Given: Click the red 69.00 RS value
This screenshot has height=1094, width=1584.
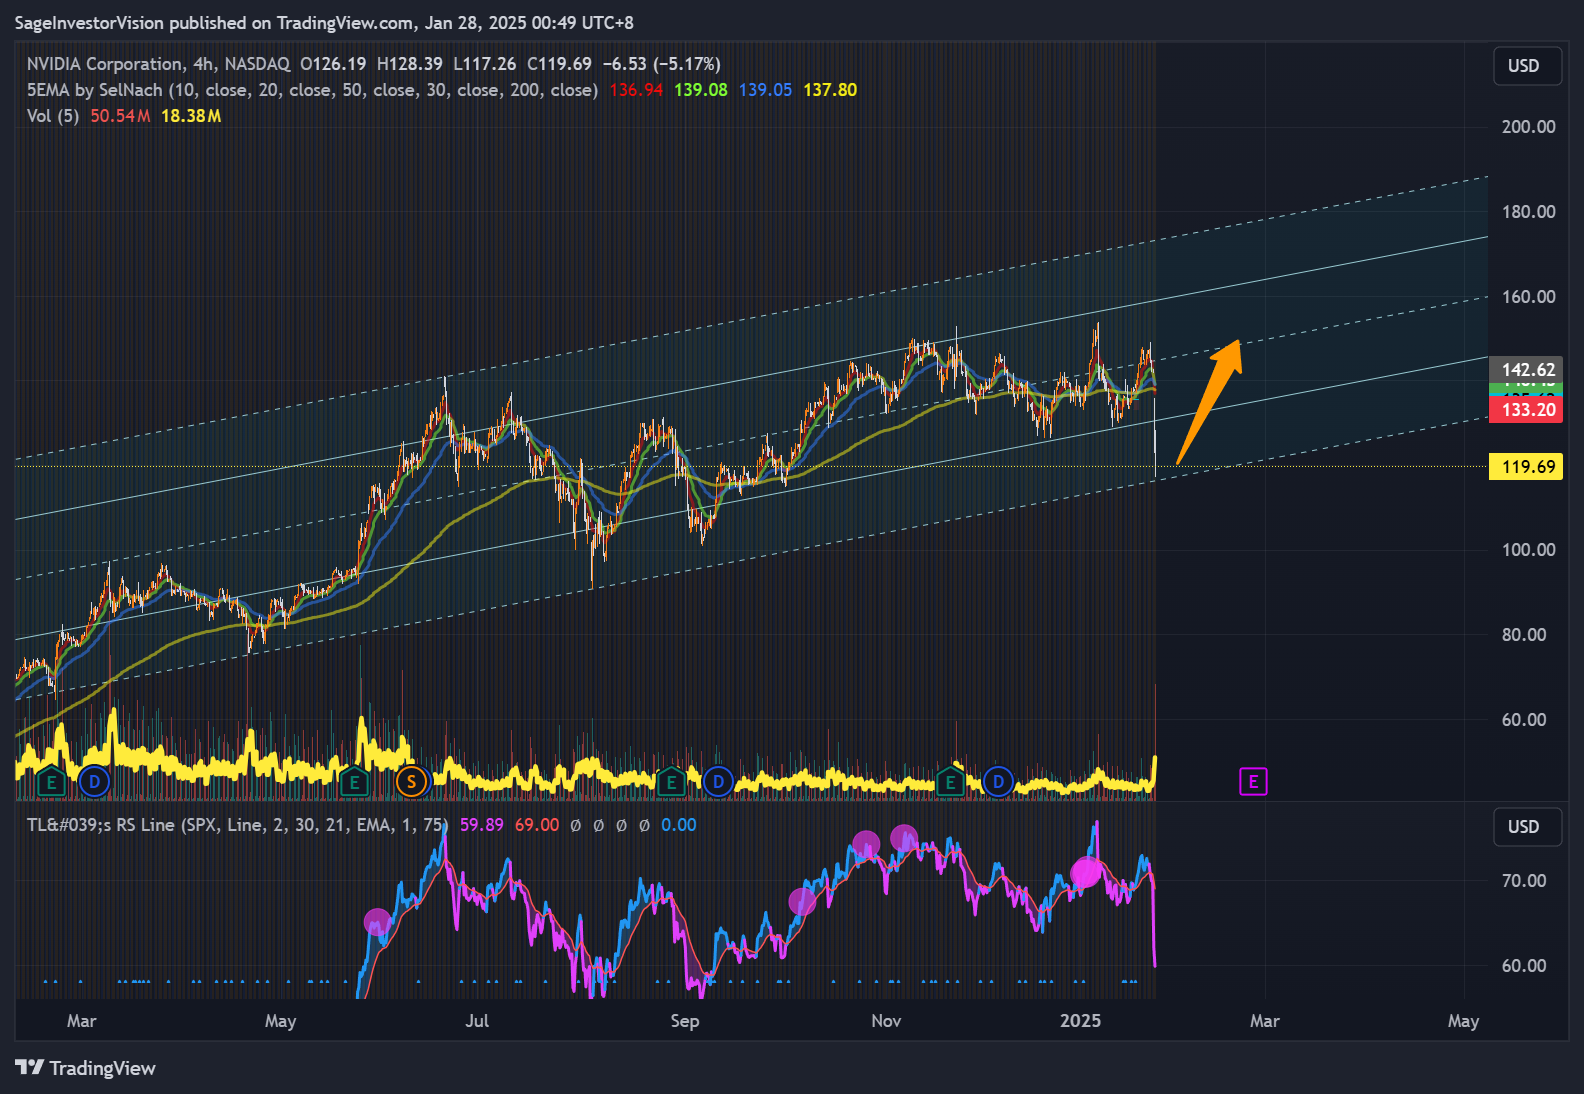Looking at the screenshot, I should click(537, 825).
